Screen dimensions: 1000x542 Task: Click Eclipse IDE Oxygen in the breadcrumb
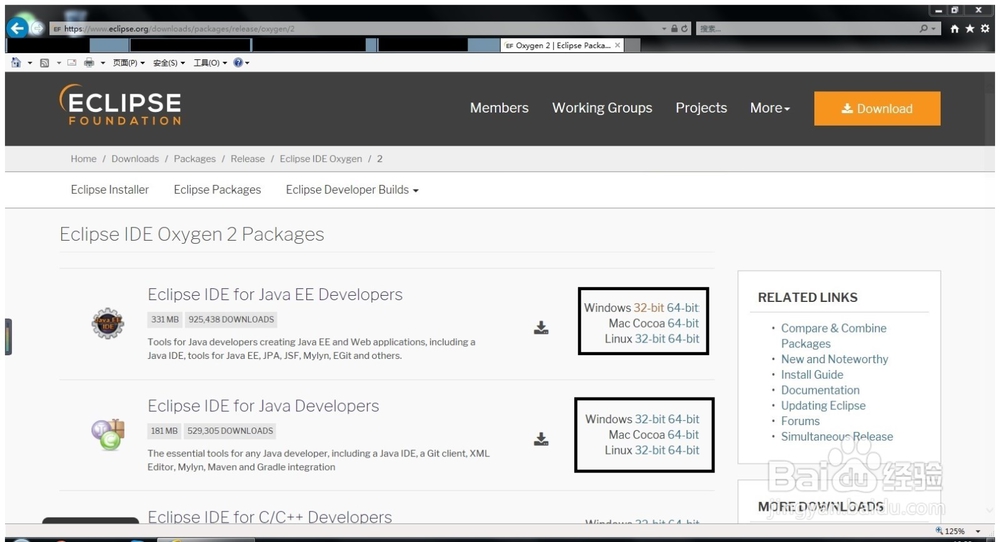(x=321, y=159)
